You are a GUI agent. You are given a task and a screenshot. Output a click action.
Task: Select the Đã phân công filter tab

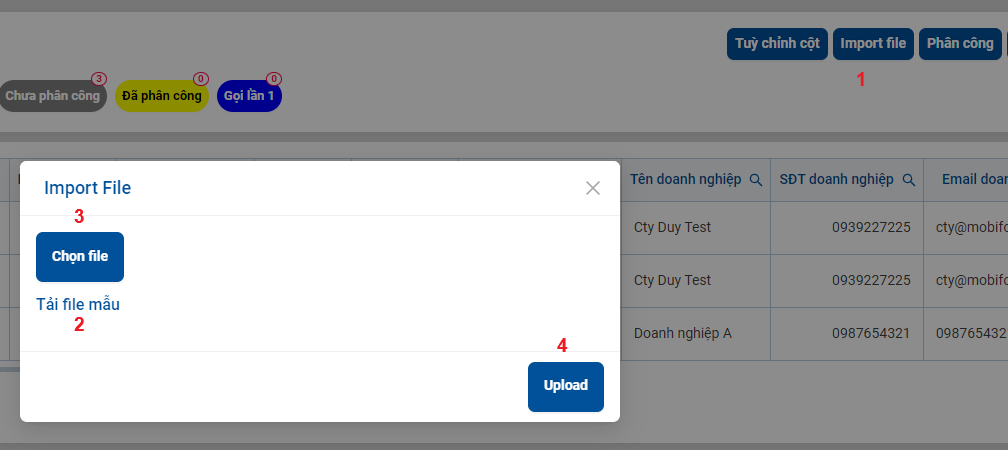(162, 96)
